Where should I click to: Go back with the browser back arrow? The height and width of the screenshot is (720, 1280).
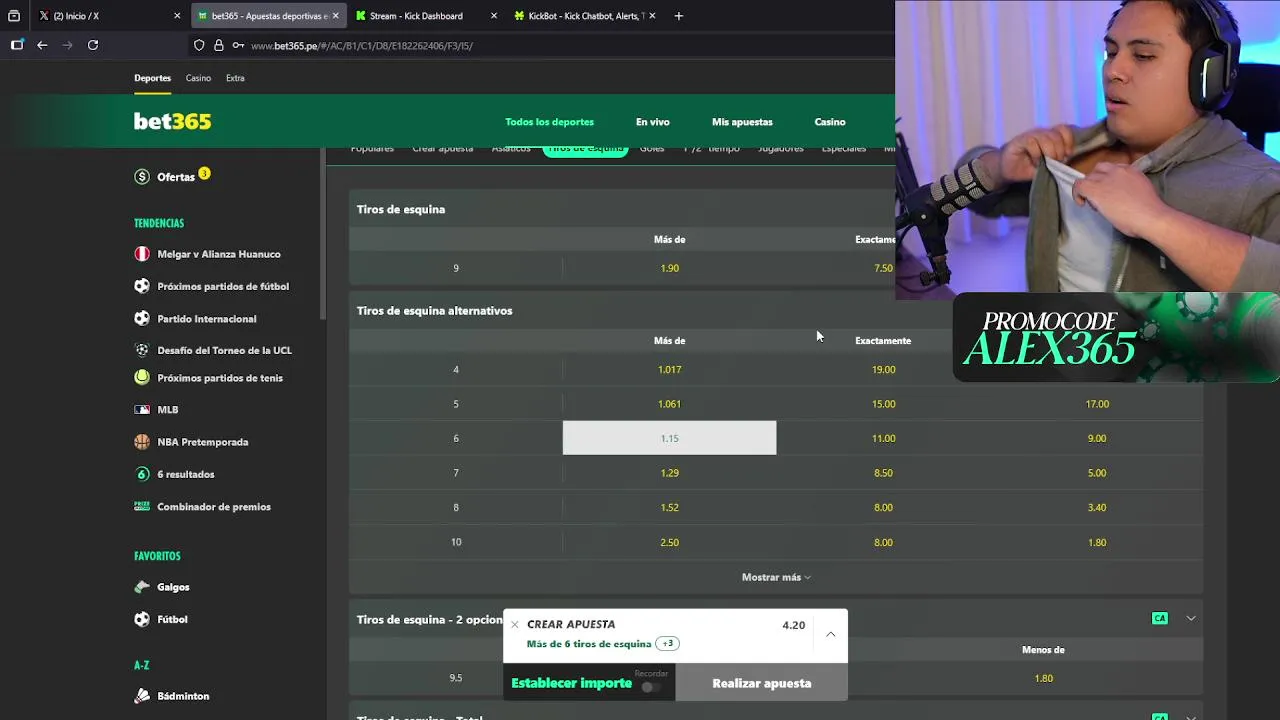tap(42, 45)
